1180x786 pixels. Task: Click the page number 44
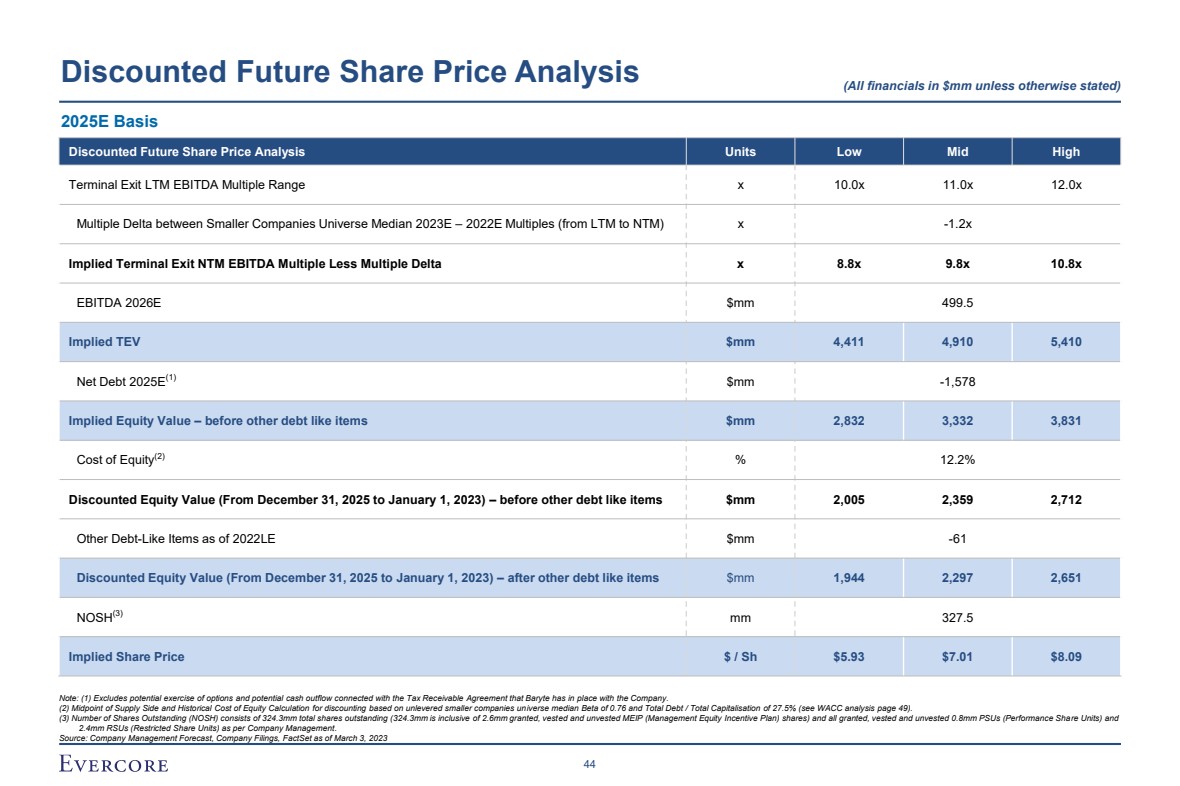tap(590, 765)
